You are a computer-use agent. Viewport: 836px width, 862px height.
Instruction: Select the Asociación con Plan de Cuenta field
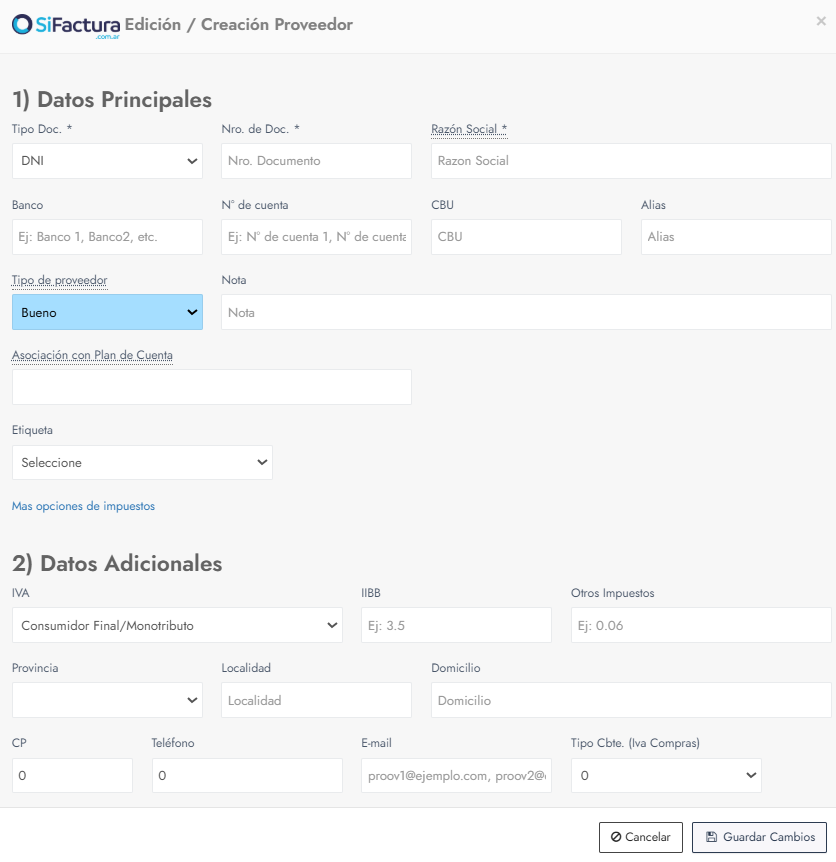point(212,387)
